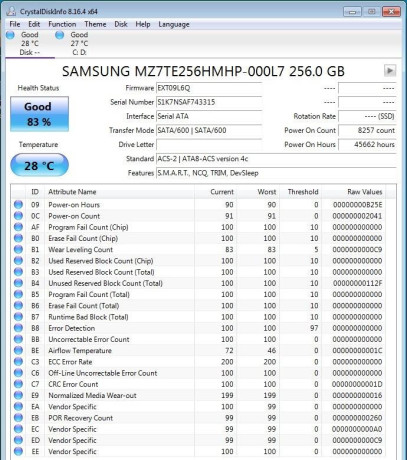Maximize the CrystalDiskInfo window
Viewport: 407px width, 460px height.
click(371, 11)
